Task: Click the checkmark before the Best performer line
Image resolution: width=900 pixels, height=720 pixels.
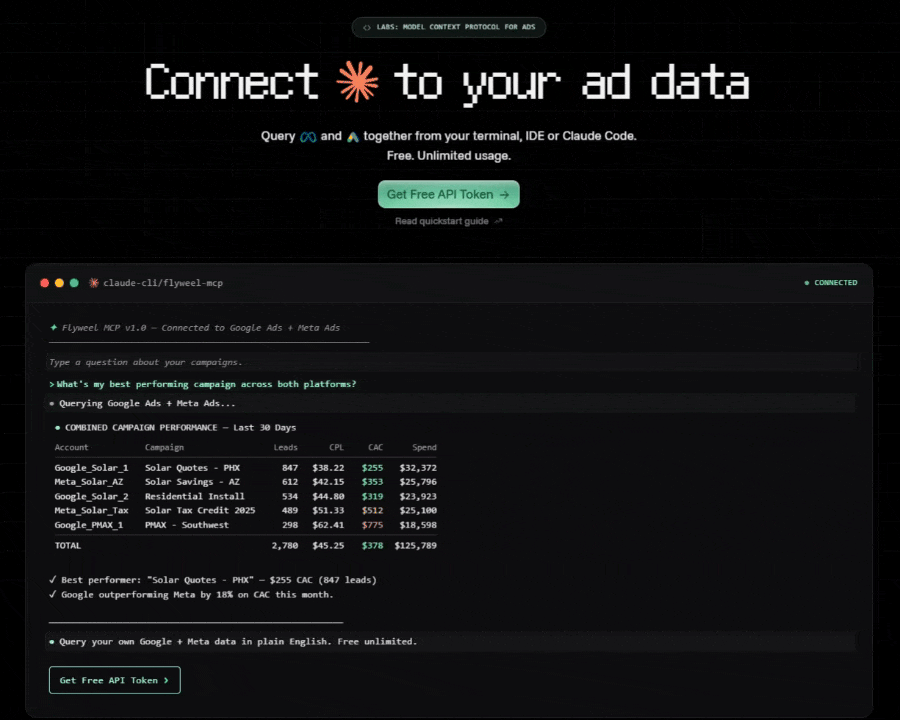Action: click(53, 578)
